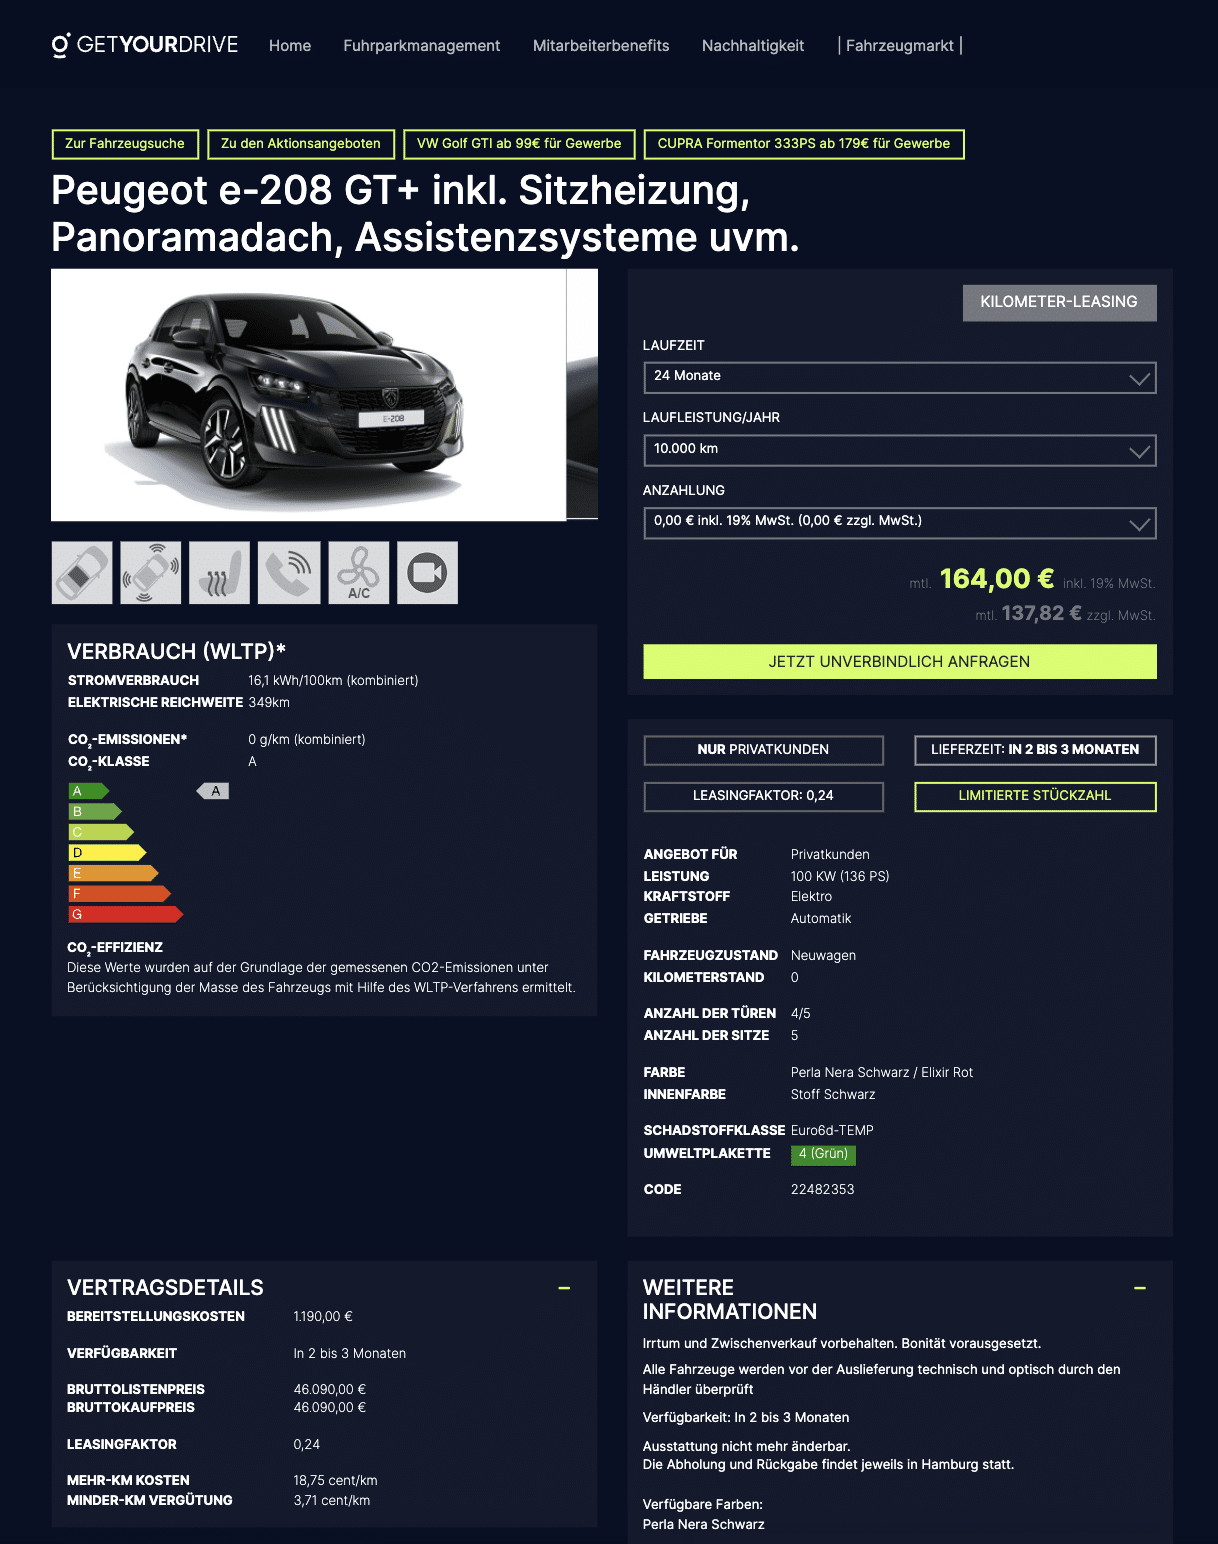Click Jetzt unverbindlich anfragen button
The height and width of the screenshot is (1544, 1218).
click(x=900, y=662)
